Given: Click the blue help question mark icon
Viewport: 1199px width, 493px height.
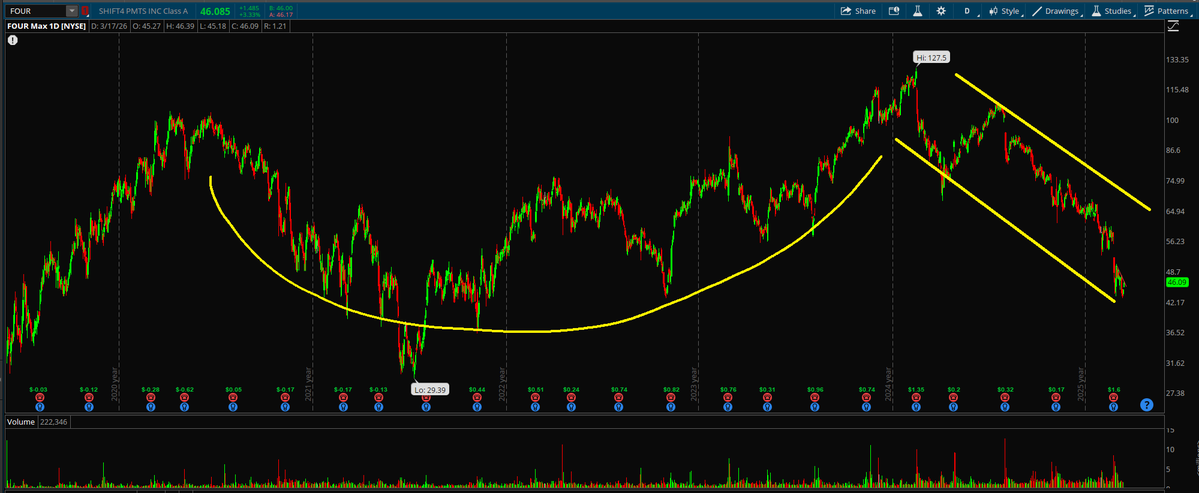Looking at the screenshot, I should 1146,405.
